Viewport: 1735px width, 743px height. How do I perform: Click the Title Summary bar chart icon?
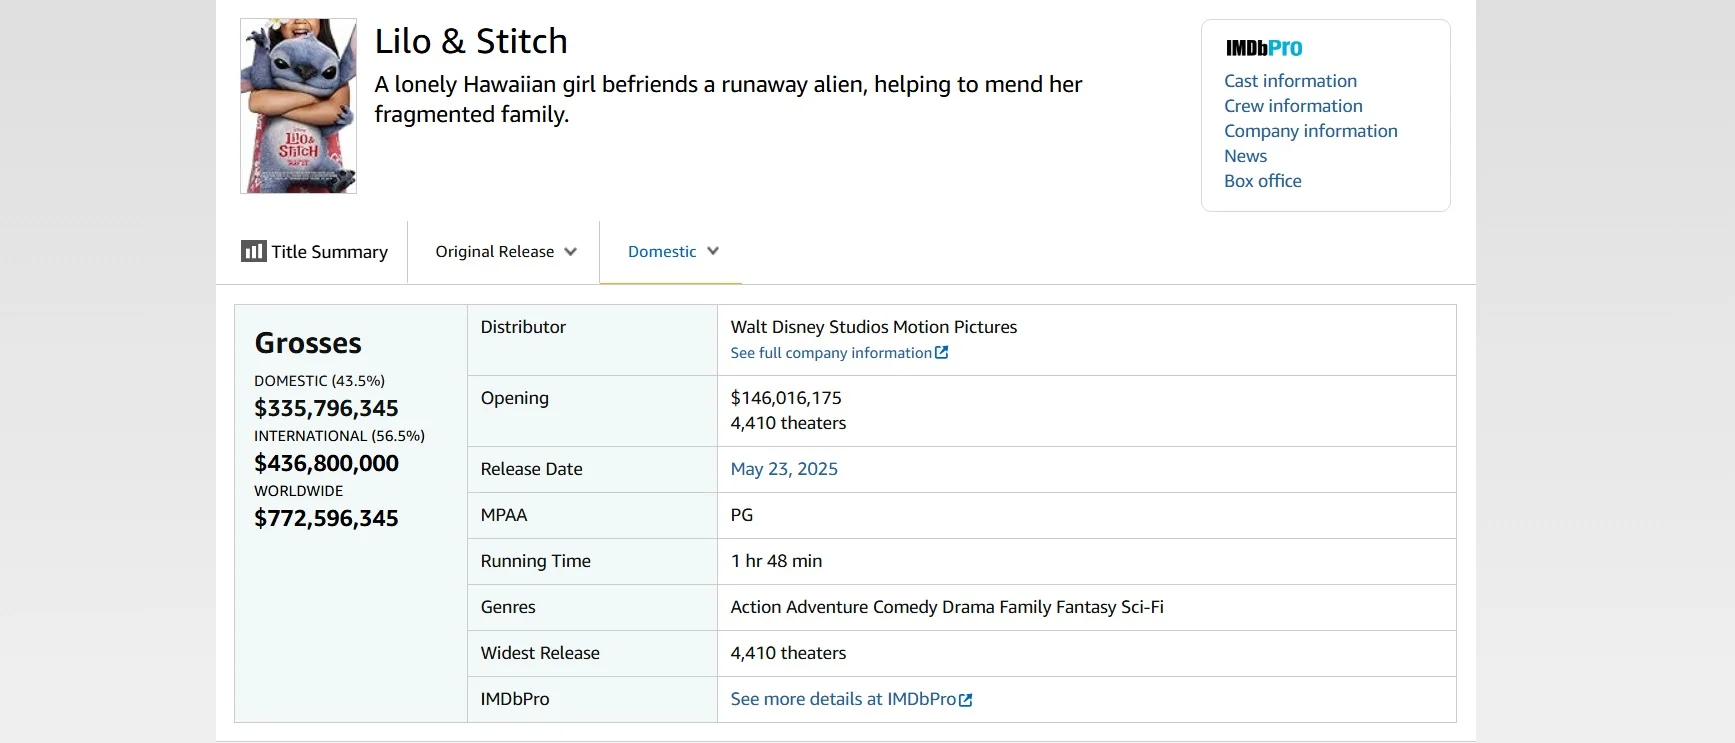click(253, 251)
